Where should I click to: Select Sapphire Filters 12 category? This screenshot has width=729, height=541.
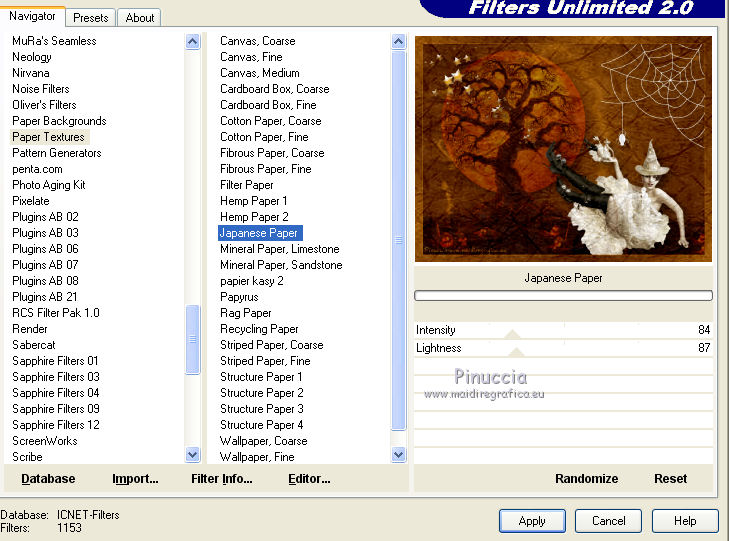(56, 425)
